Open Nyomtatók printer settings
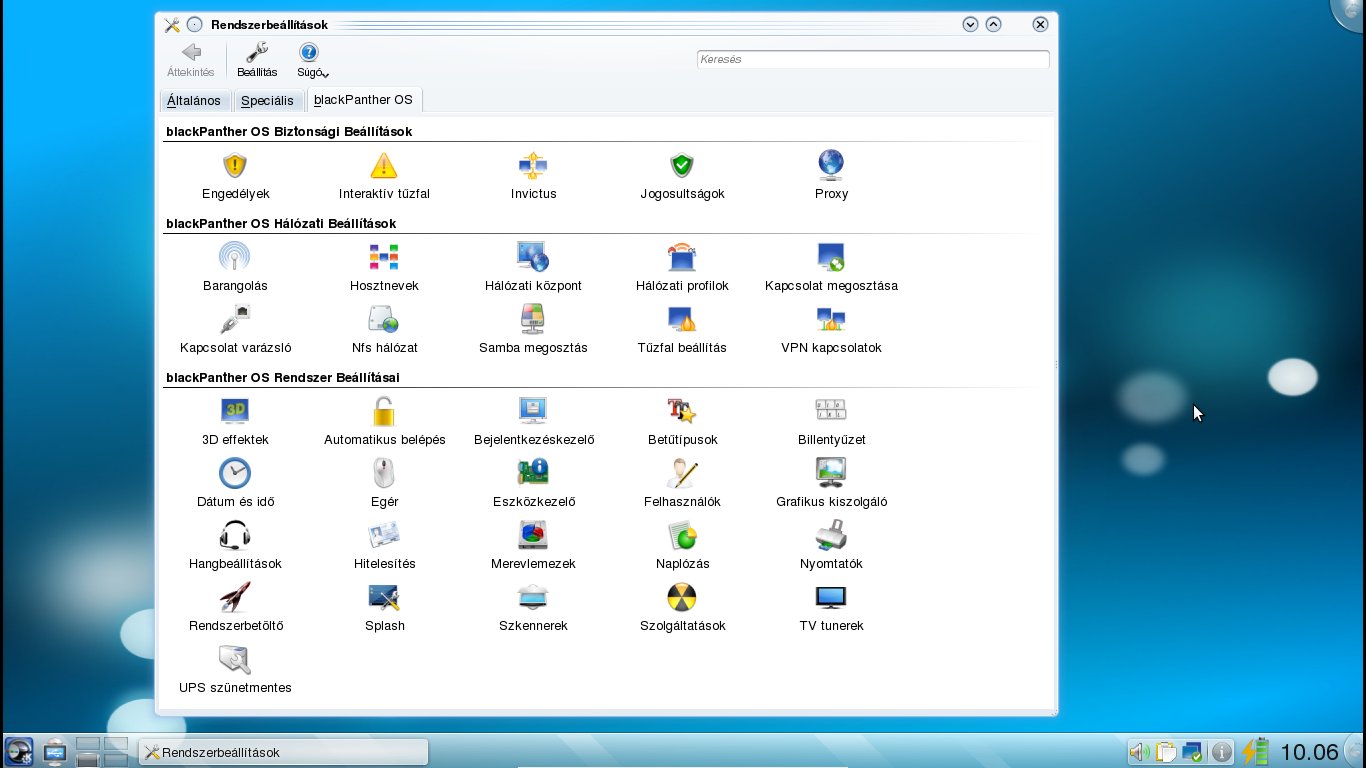 click(831, 546)
